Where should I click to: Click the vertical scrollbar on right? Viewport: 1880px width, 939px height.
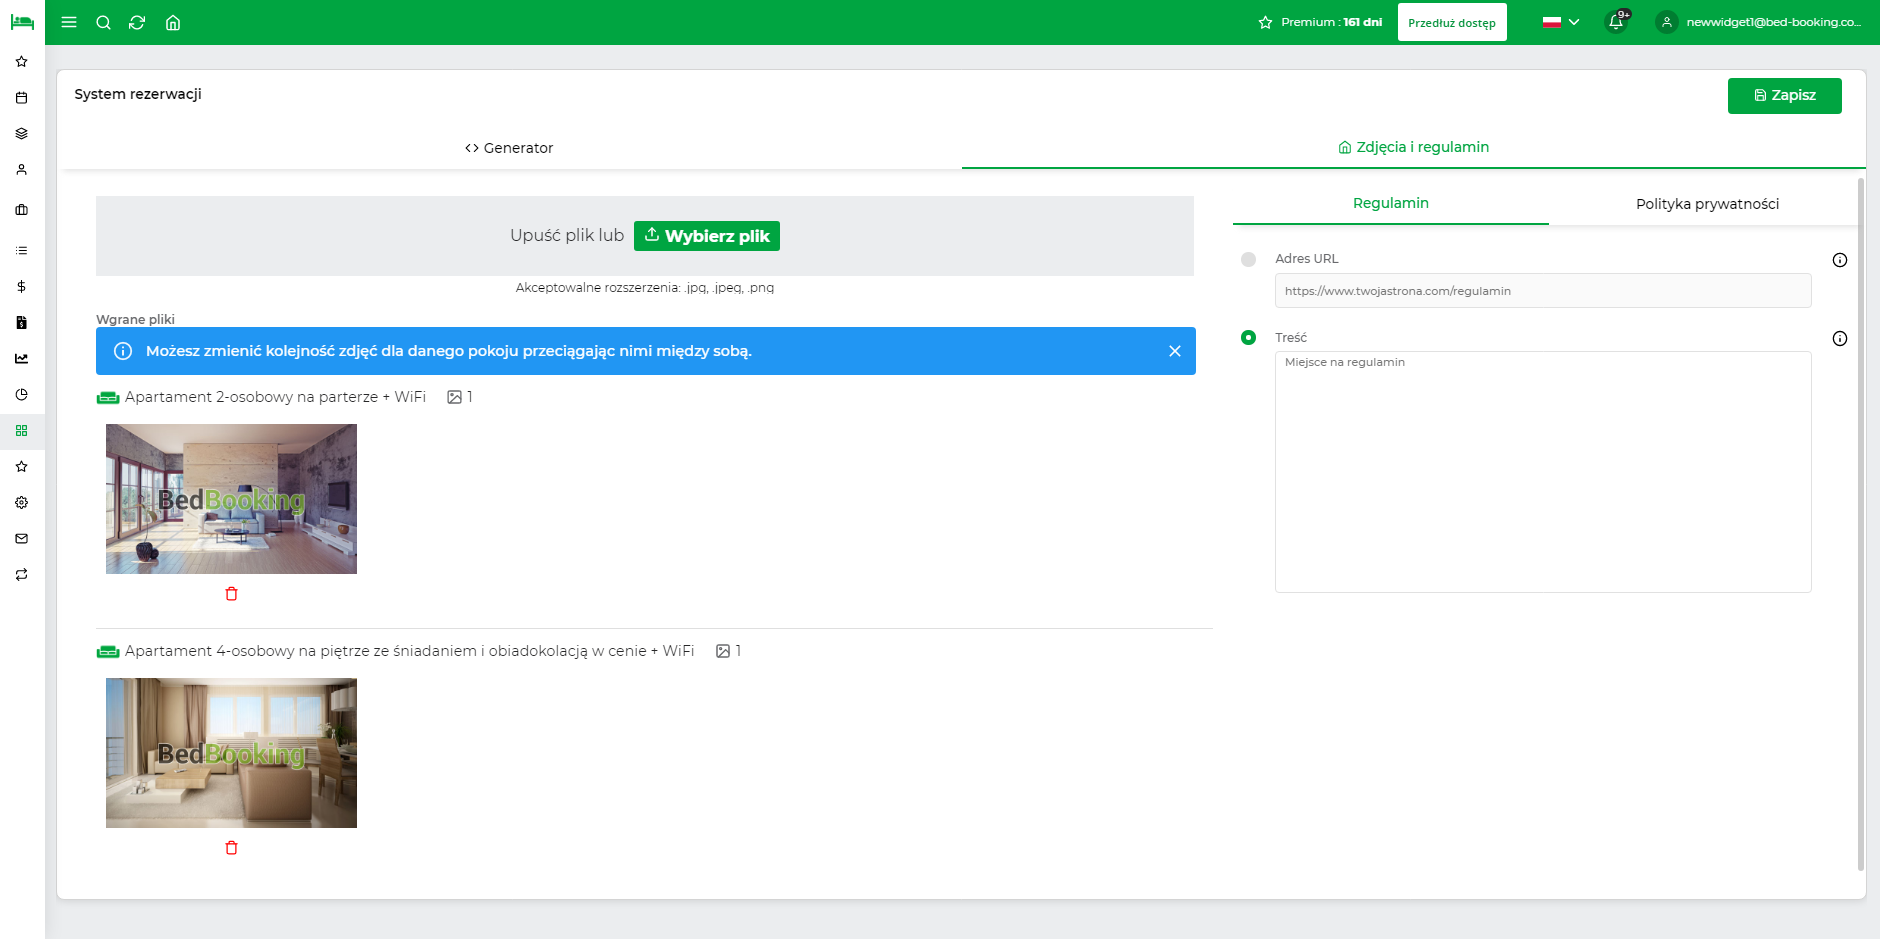coord(1861,524)
